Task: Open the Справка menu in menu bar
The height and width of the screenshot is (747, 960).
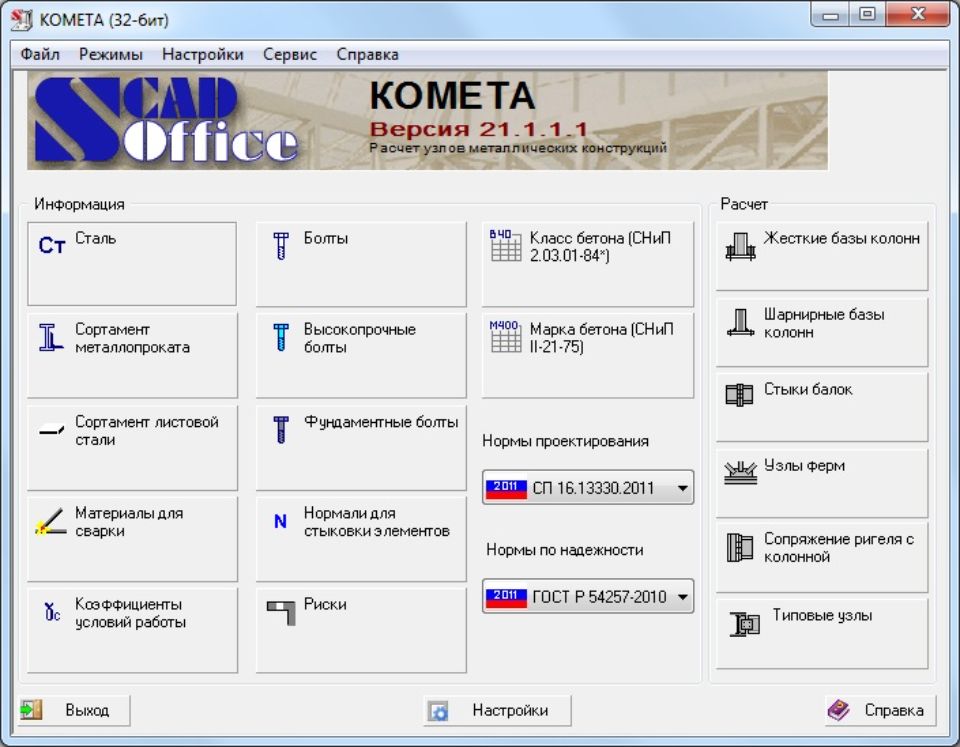Action: click(367, 54)
